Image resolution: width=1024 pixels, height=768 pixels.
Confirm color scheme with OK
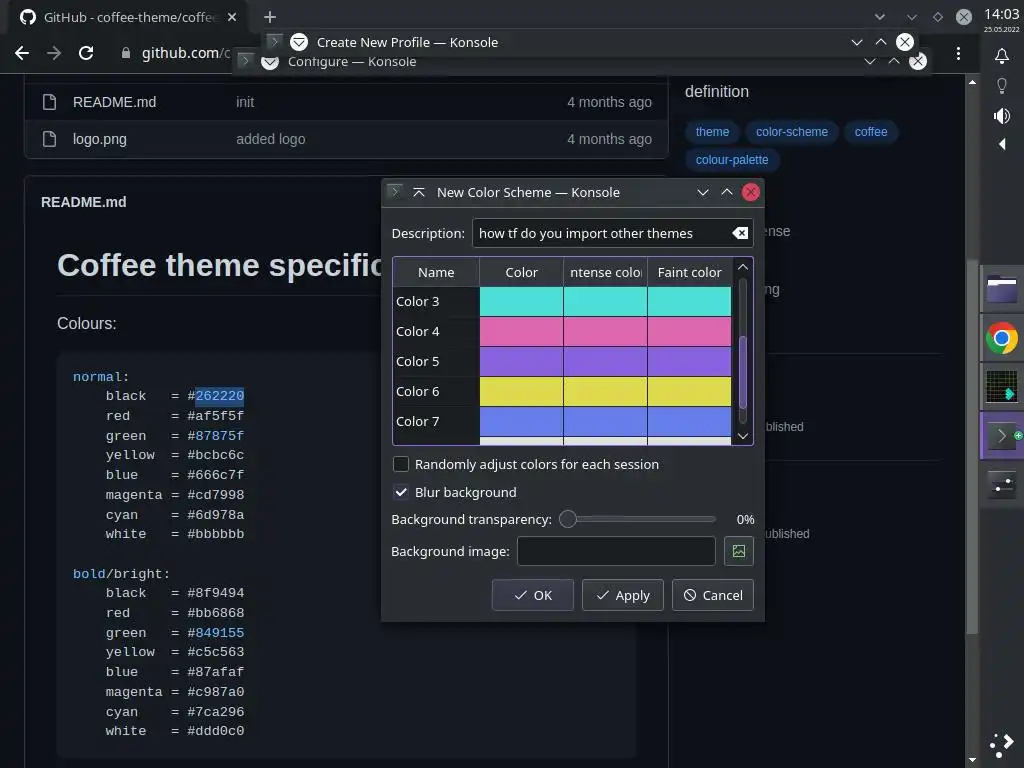point(532,595)
